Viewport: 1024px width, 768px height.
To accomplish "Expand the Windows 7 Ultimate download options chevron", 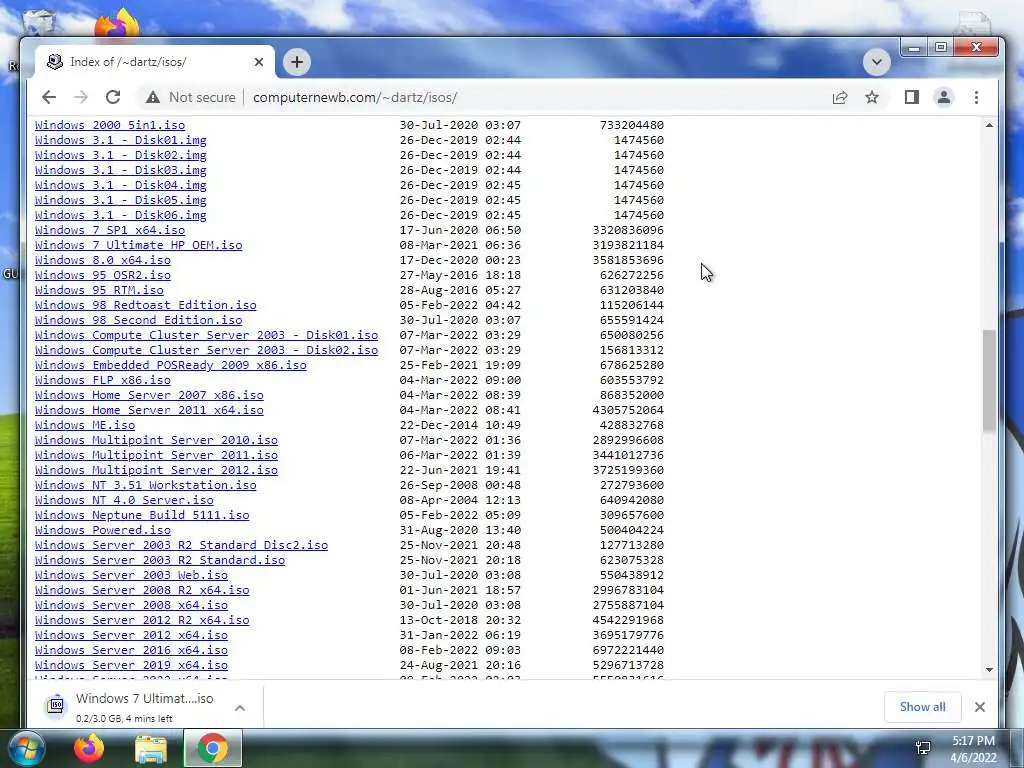I will click(x=240, y=707).
